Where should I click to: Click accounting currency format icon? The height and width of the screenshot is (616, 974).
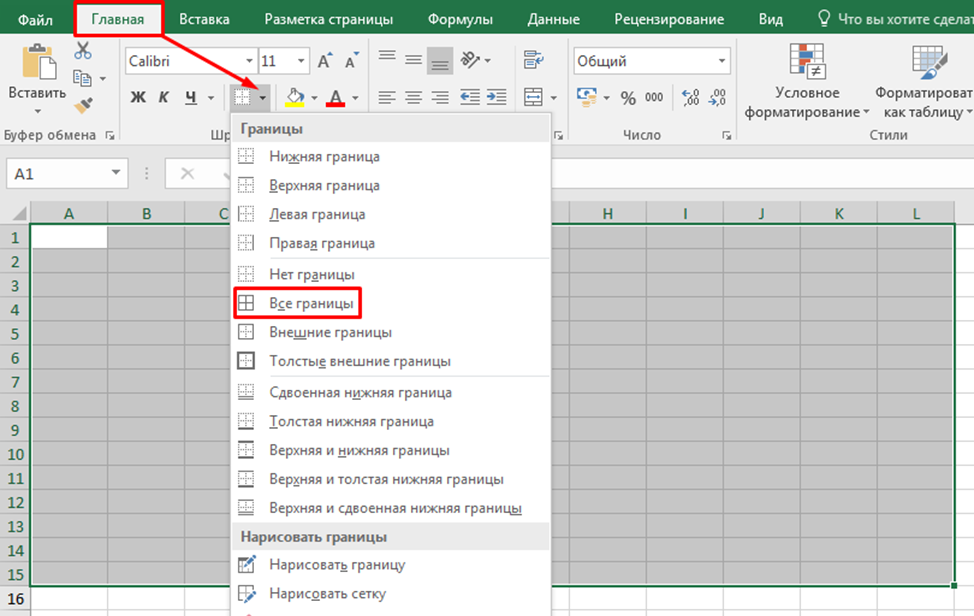tap(586, 97)
